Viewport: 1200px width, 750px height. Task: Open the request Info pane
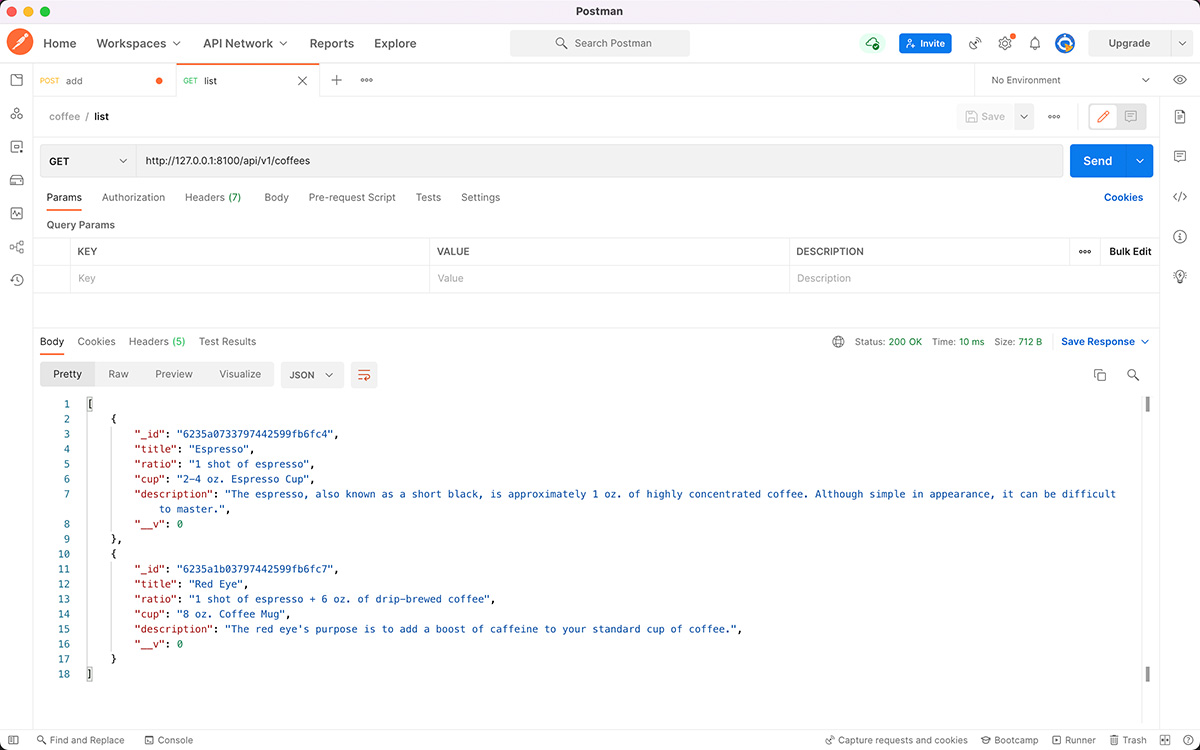pyautogui.click(x=1180, y=237)
